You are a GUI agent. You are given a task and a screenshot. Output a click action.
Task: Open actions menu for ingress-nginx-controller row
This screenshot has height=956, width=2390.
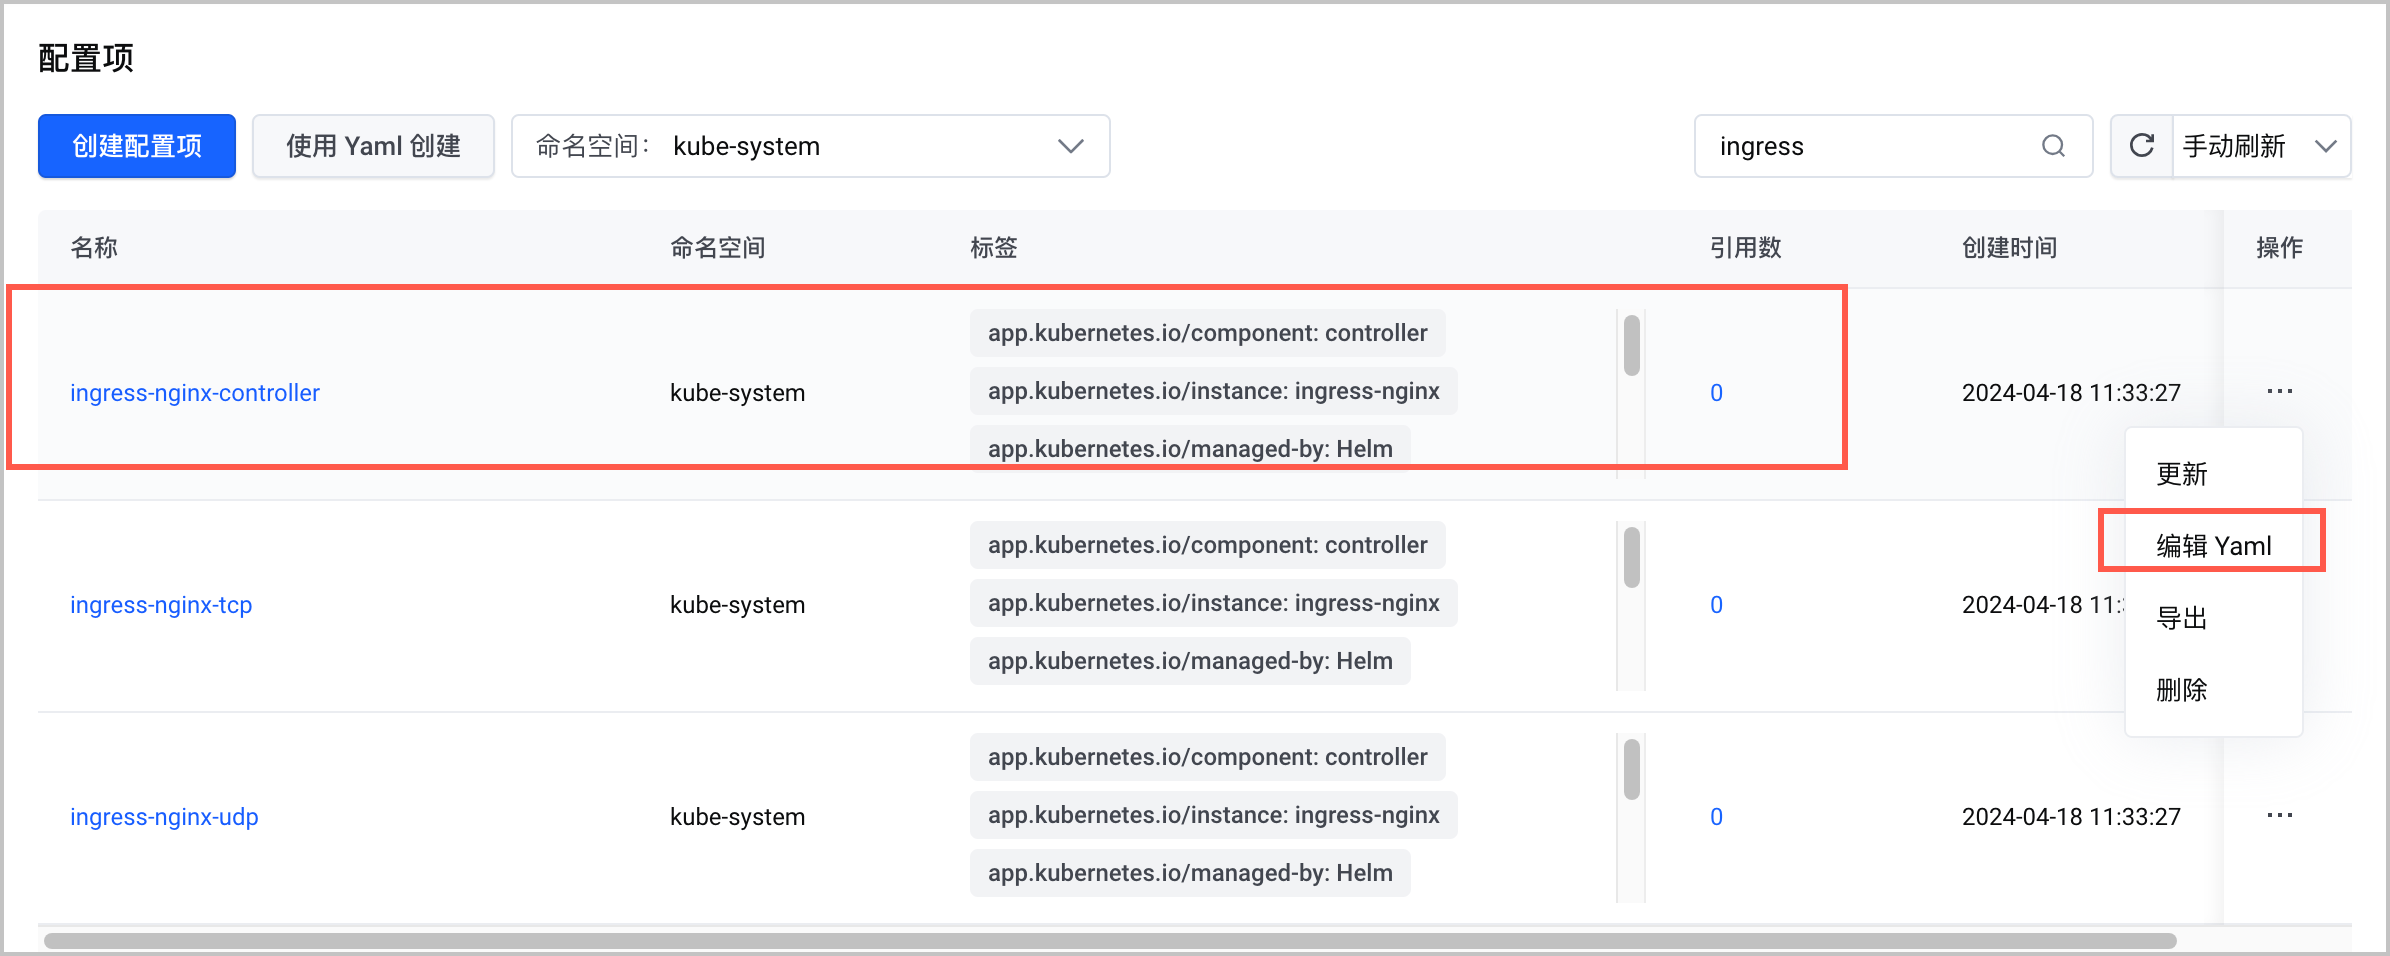click(x=2280, y=391)
